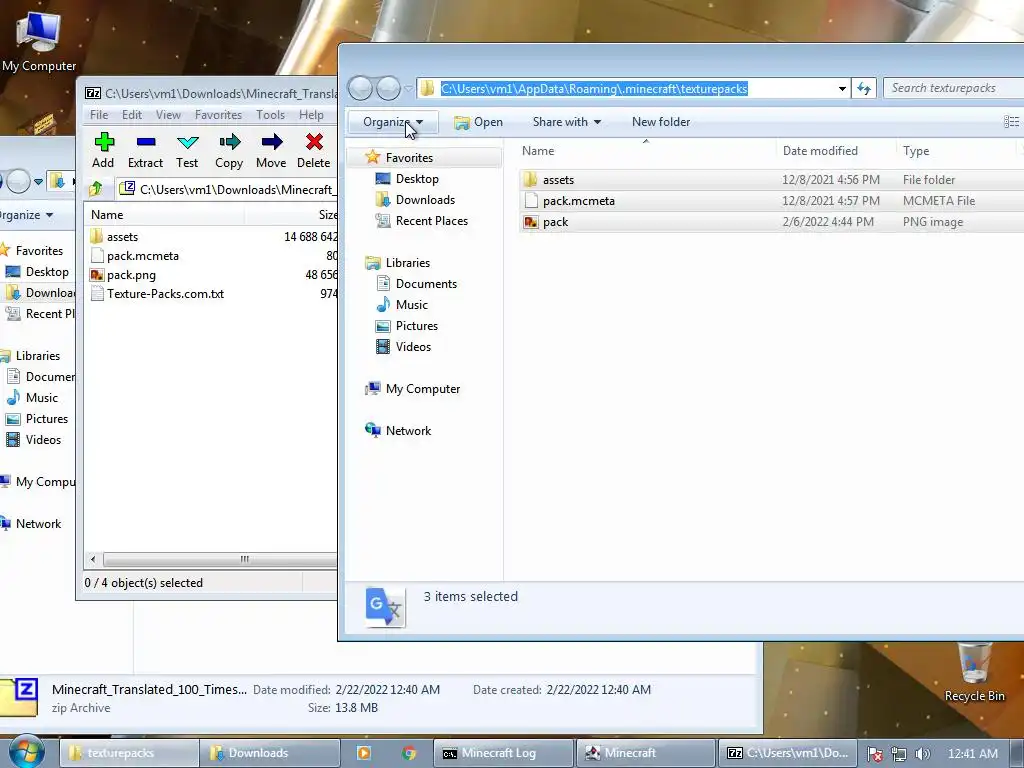Click the Copy icon in 7-Zip
Viewport: 1024px width, 768px height.
click(x=229, y=142)
